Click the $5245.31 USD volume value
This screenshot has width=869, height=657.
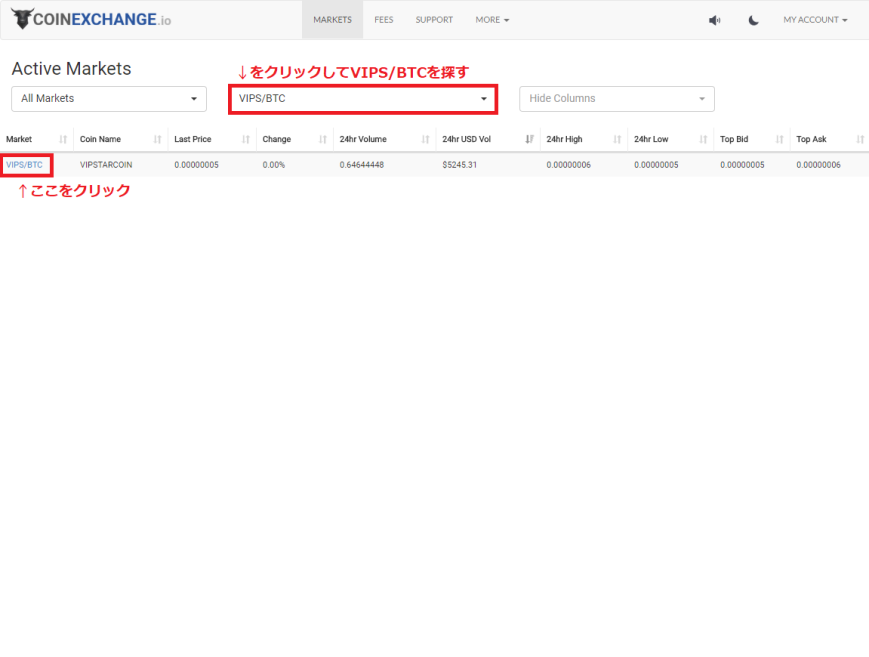(x=459, y=165)
